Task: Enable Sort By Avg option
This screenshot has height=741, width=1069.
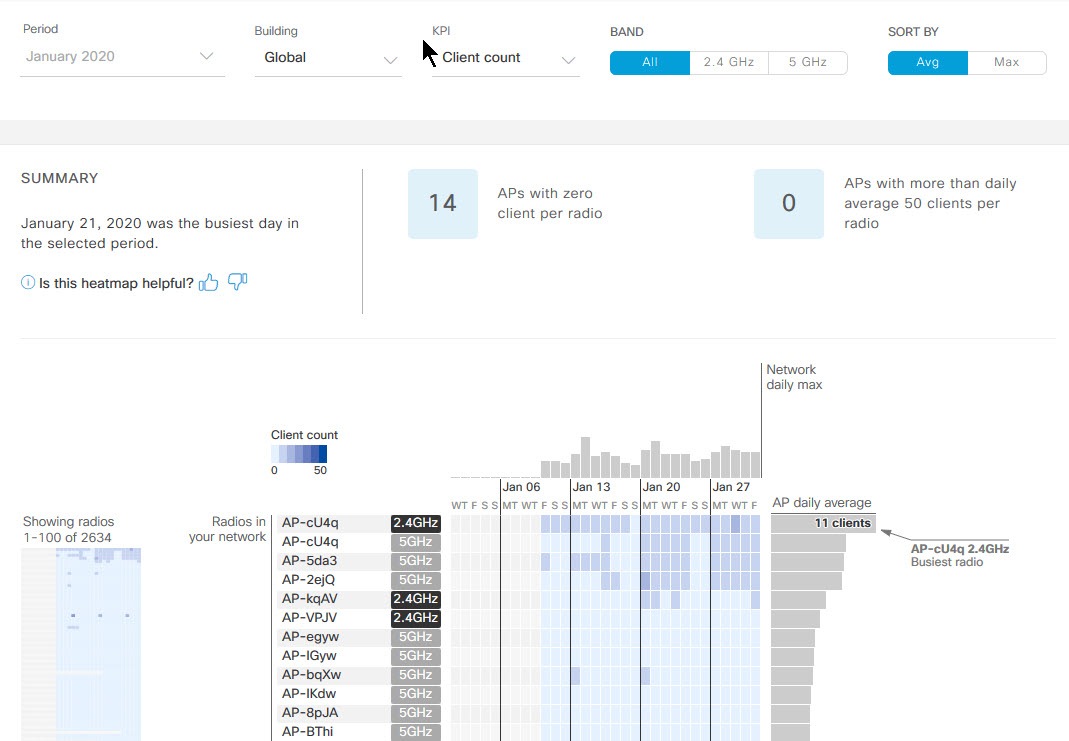Action: point(927,62)
